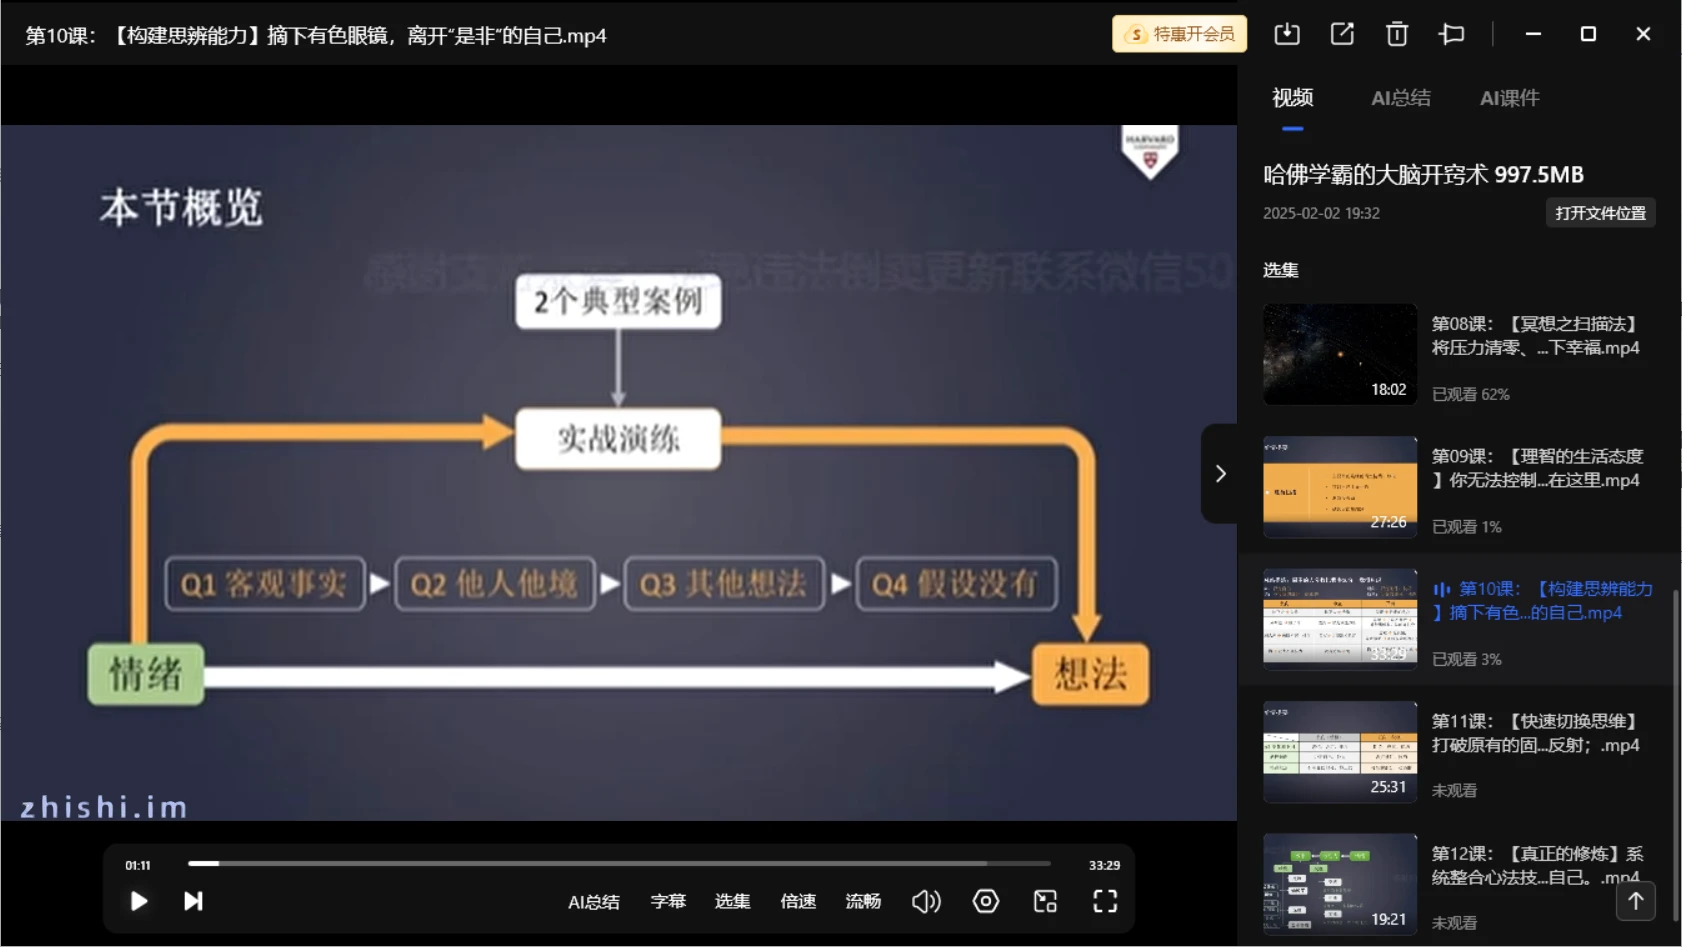Click the 第09课【理智的生活态度】title
Viewport: 1682px width, 947px height.
[1537, 468]
